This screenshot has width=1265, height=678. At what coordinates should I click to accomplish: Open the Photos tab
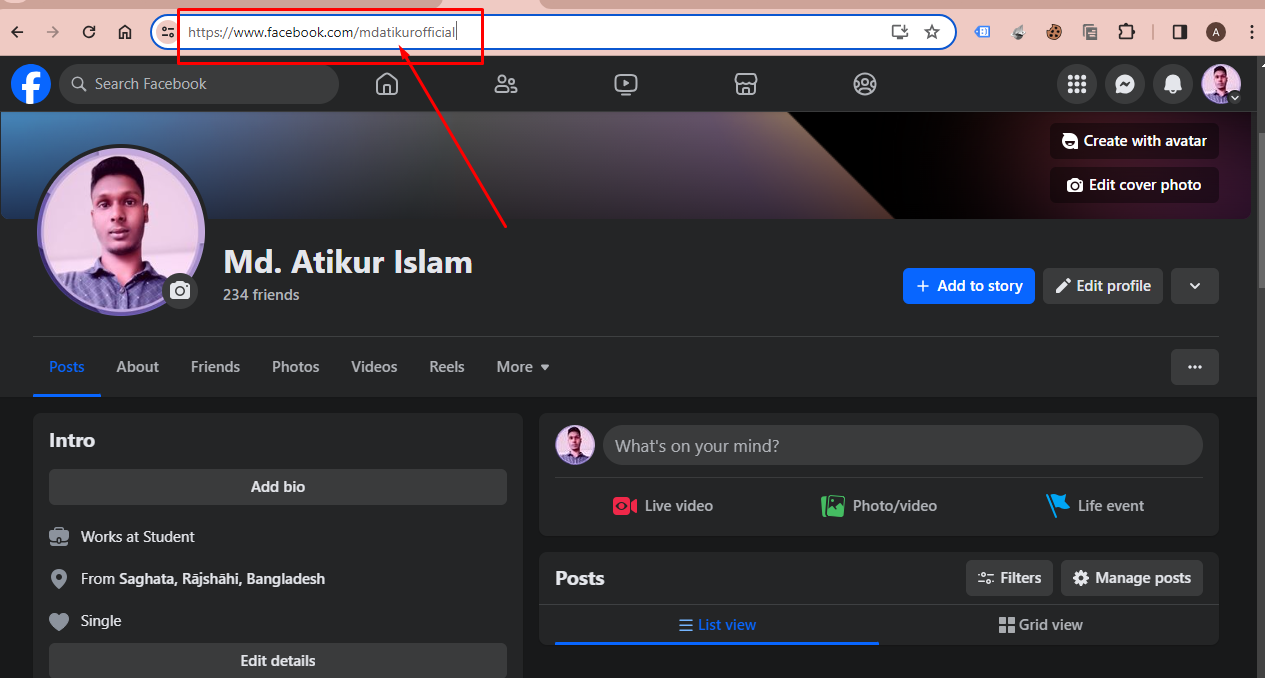click(296, 367)
